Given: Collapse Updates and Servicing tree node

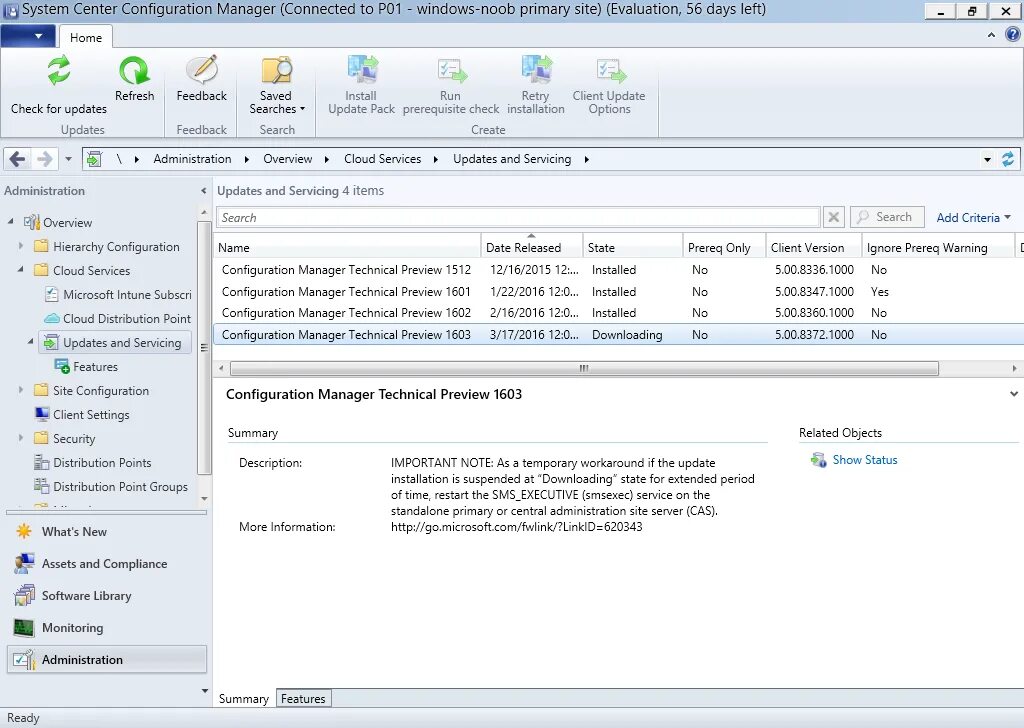Looking at the screenshot, I should (x=31, y=341).
